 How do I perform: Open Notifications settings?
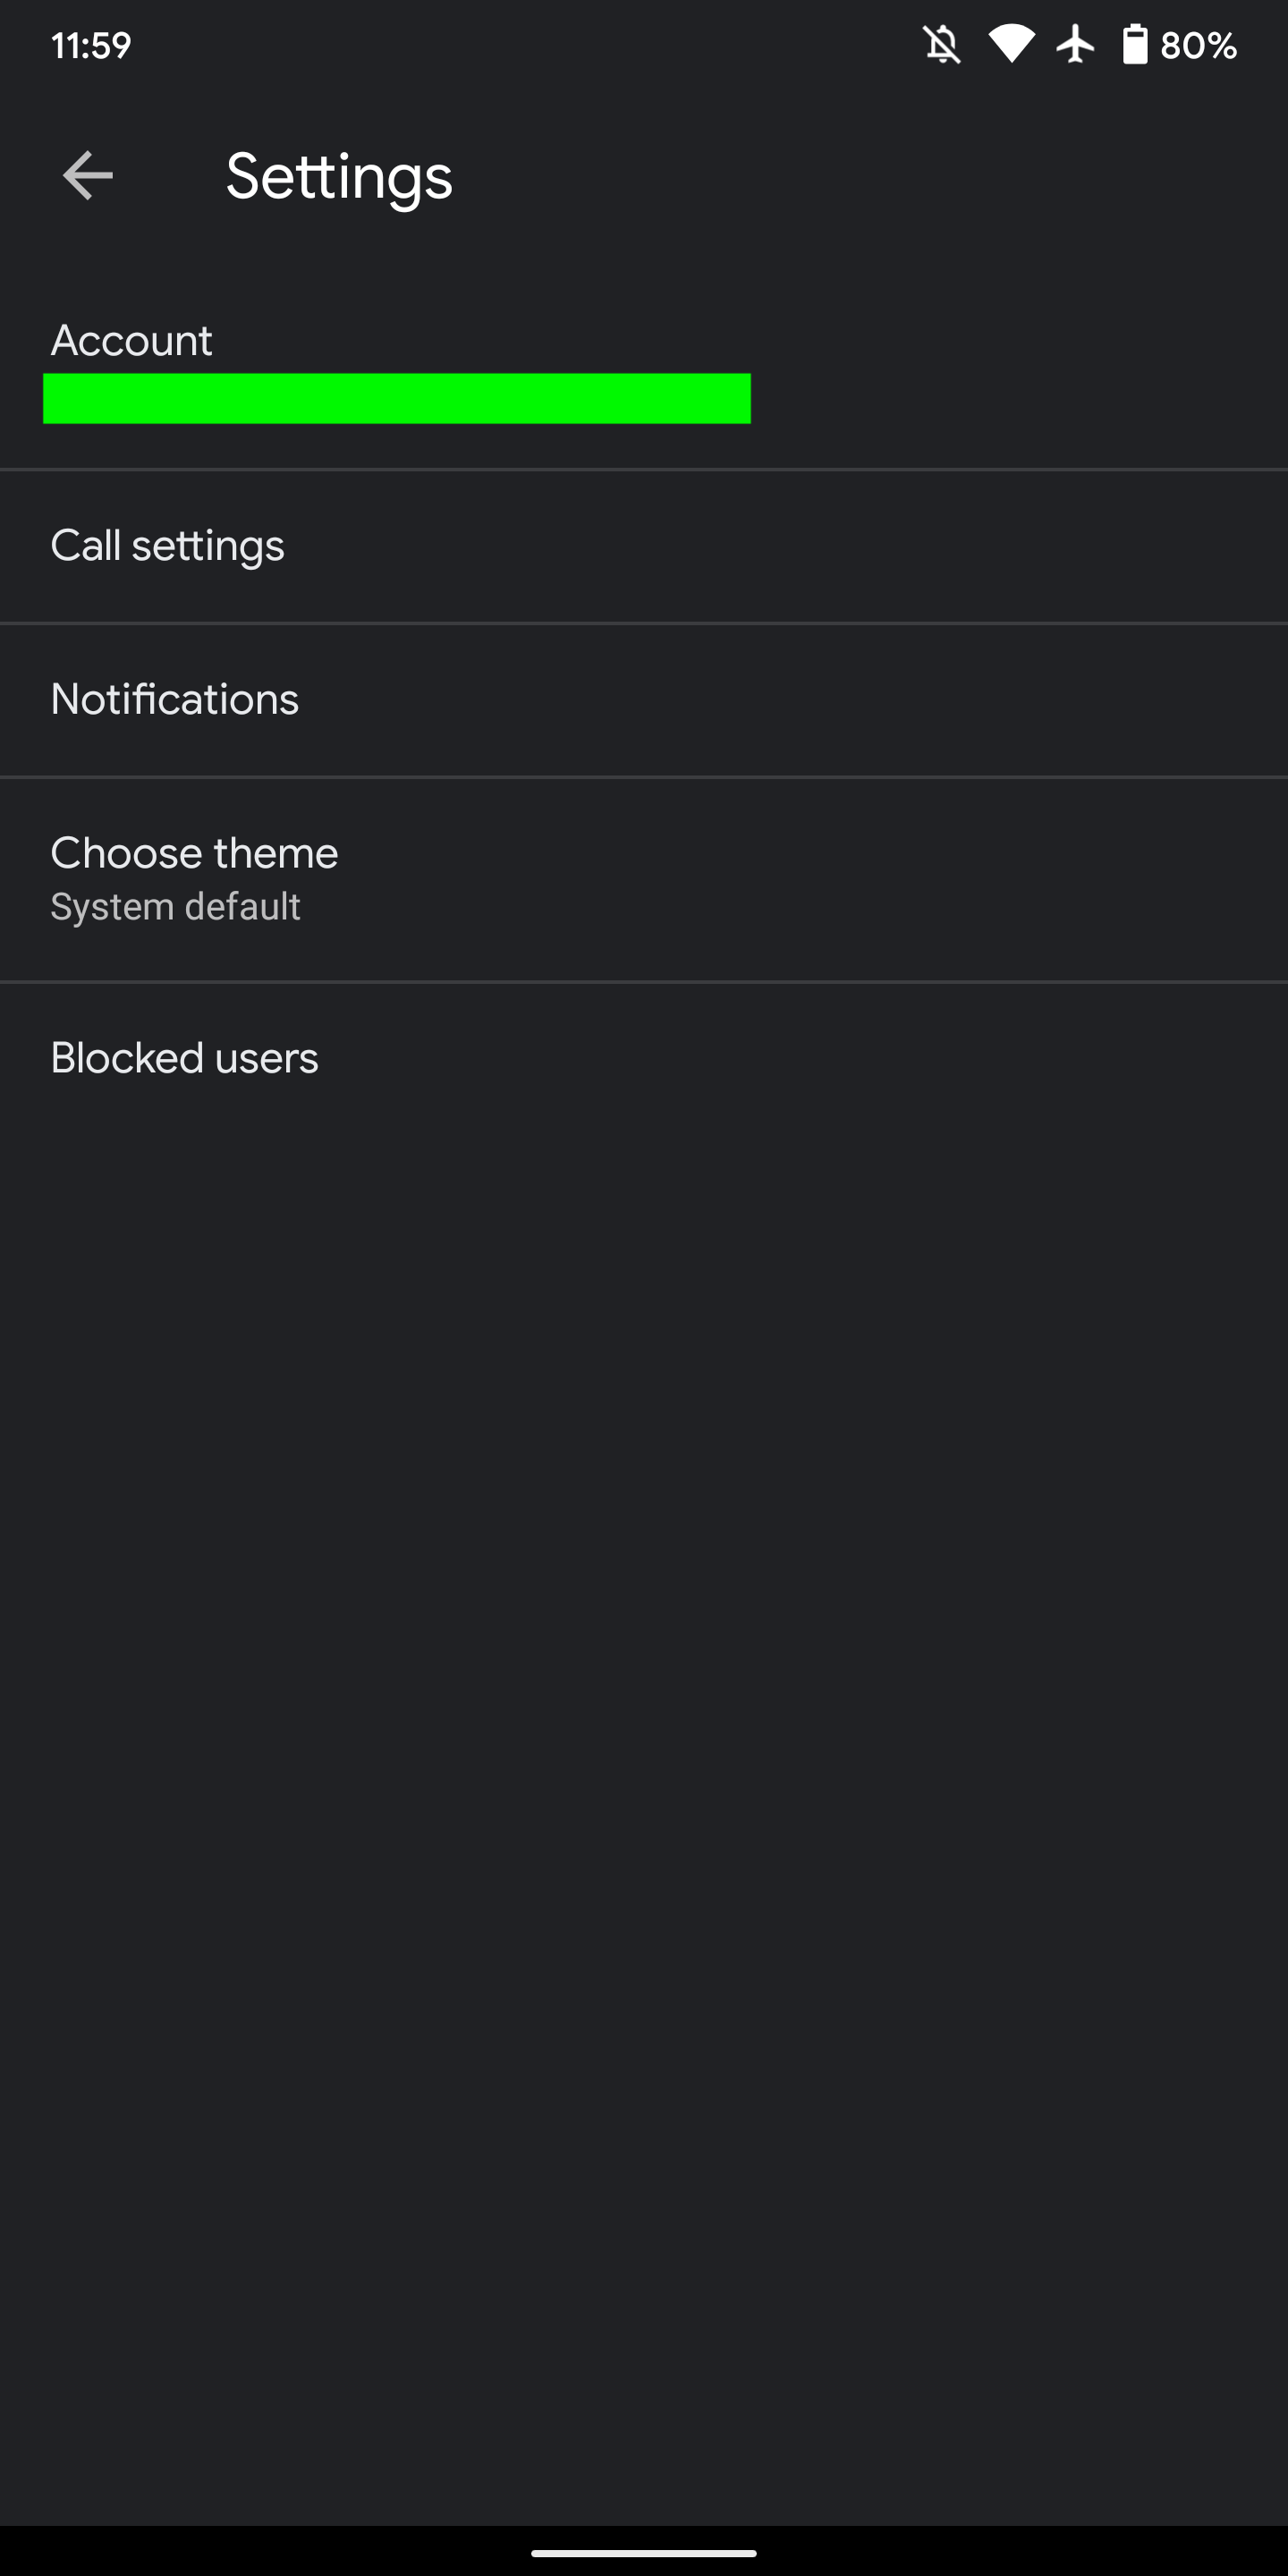coord(644,700)
